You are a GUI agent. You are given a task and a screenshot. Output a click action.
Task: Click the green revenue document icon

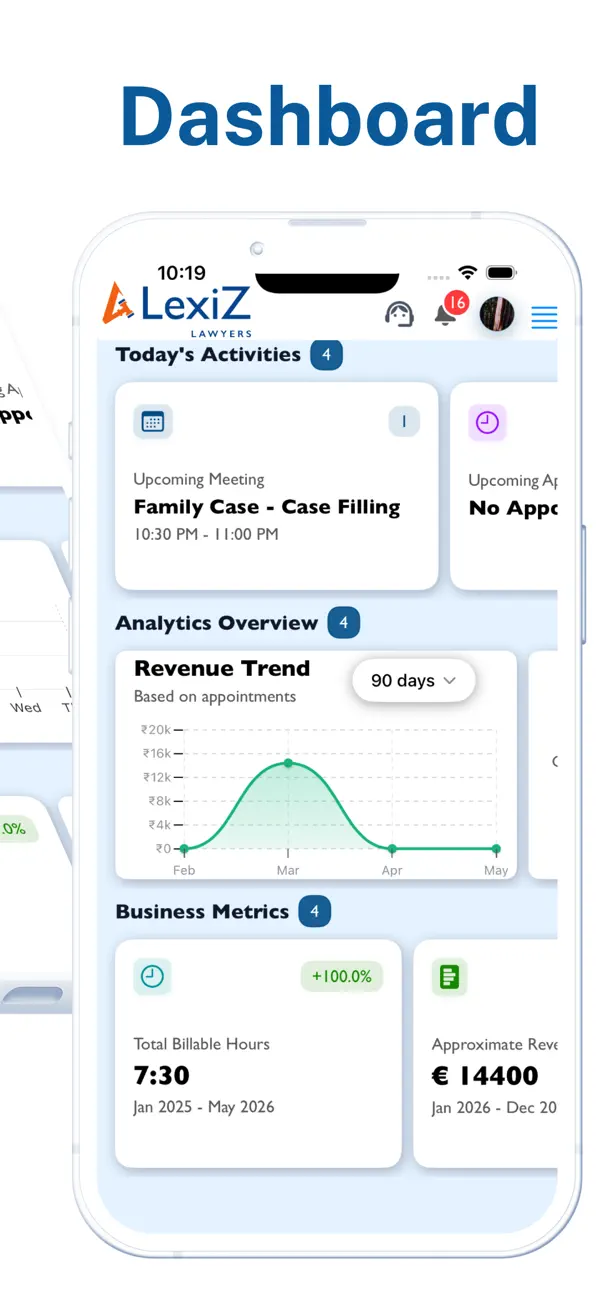tap(450, 976)
